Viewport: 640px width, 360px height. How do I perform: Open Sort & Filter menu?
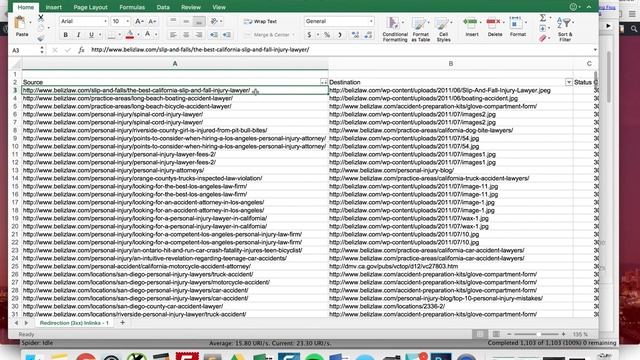(x=565, y=29)
